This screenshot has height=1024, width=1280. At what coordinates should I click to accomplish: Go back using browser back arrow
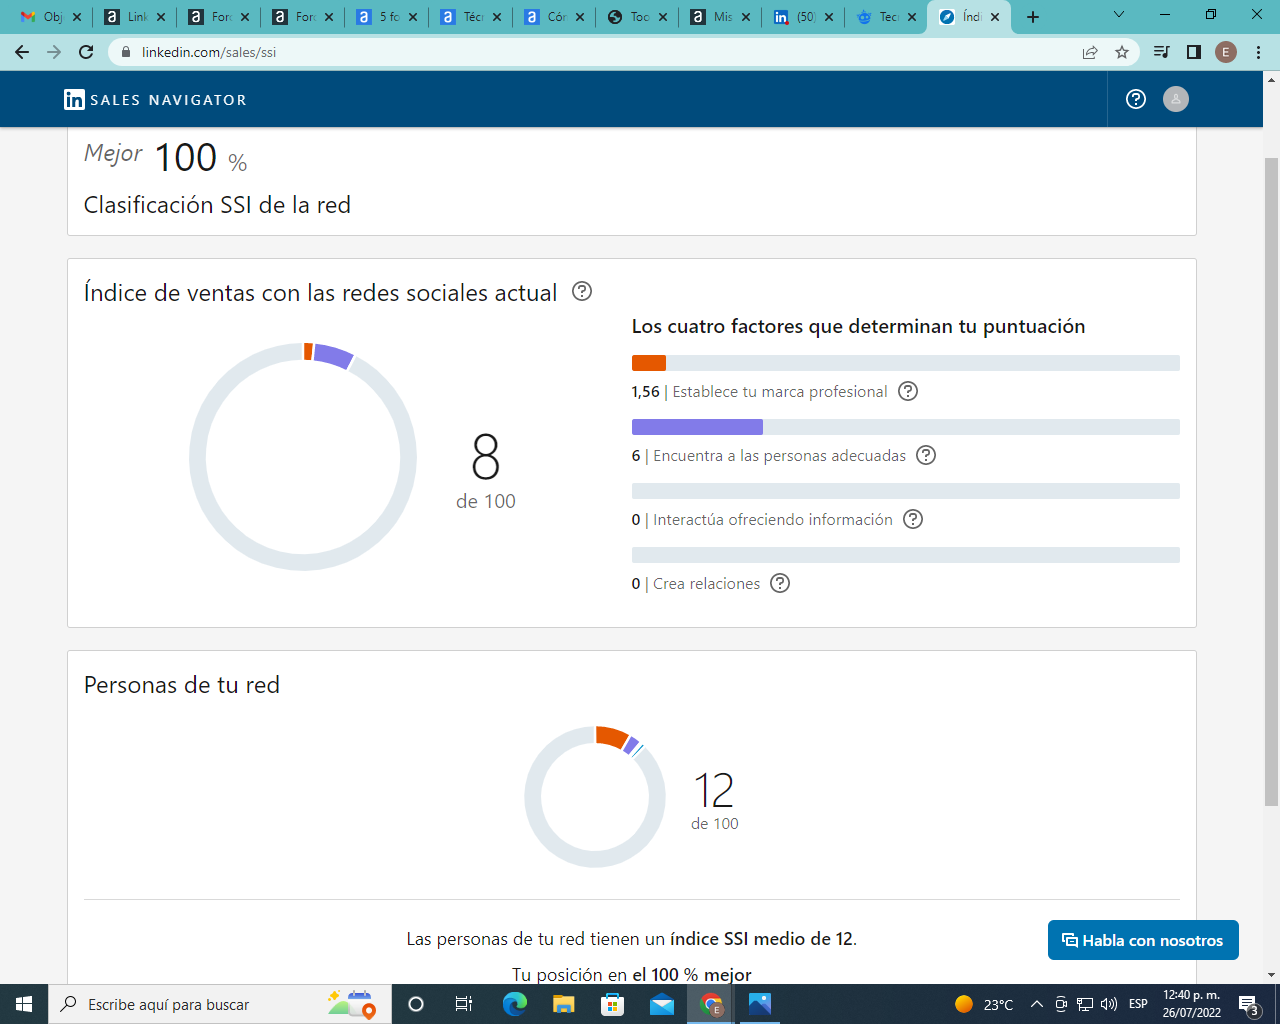[22, 52]
